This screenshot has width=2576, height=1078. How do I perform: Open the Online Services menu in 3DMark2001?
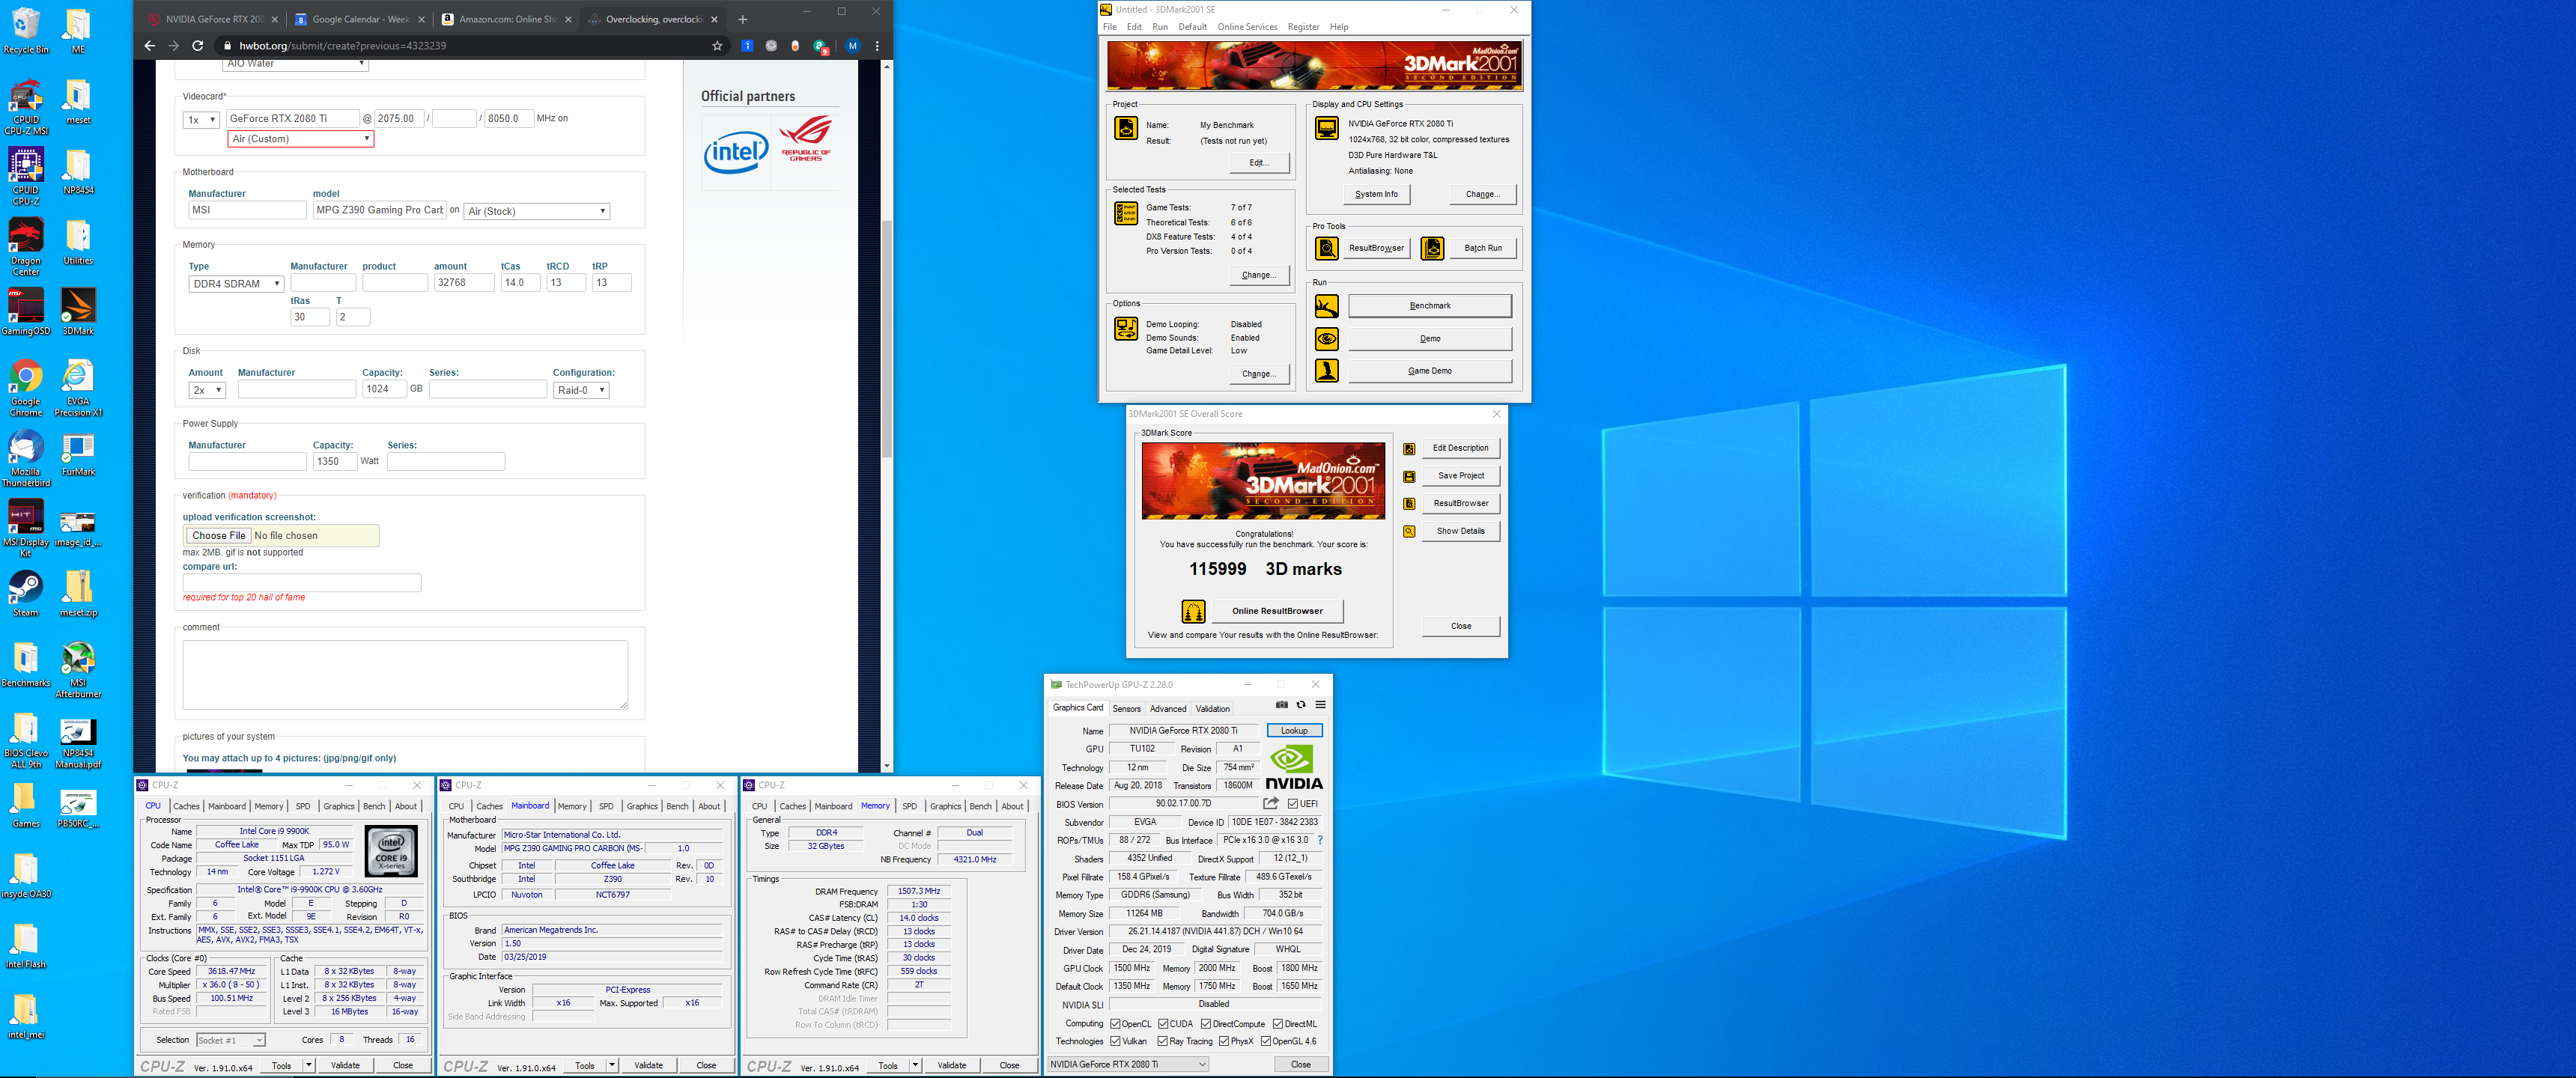(1247, 27)
